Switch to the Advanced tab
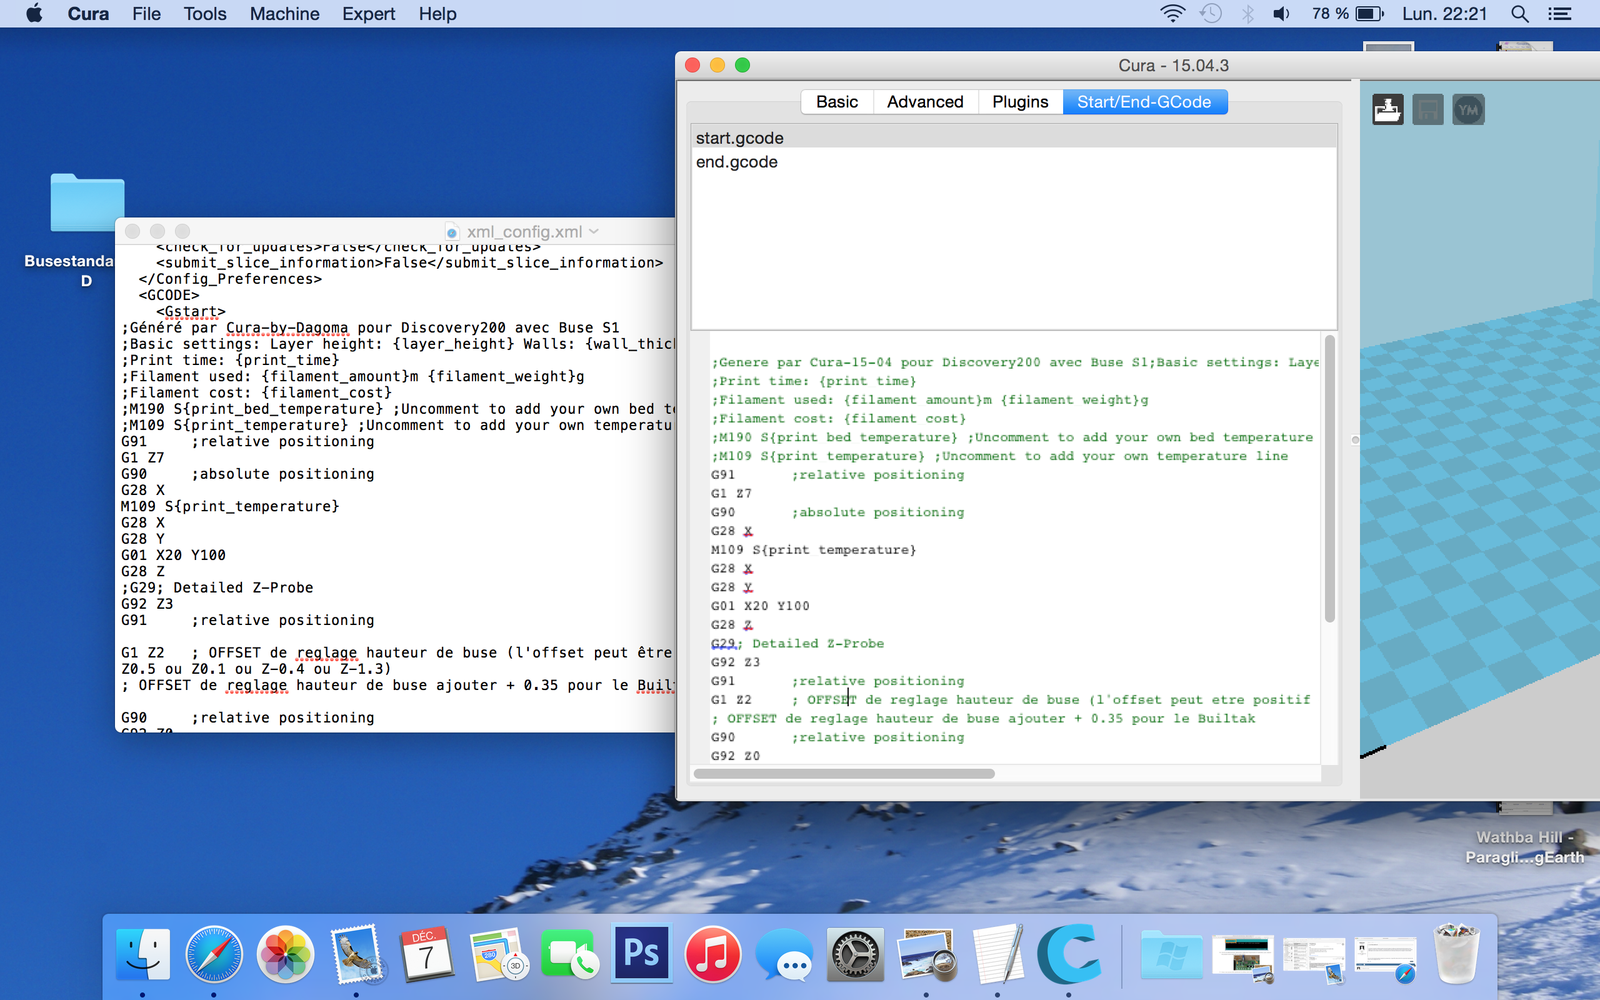Viewport: 1600px width, 1000px height. pyautogui.click(x=925, y=102)
